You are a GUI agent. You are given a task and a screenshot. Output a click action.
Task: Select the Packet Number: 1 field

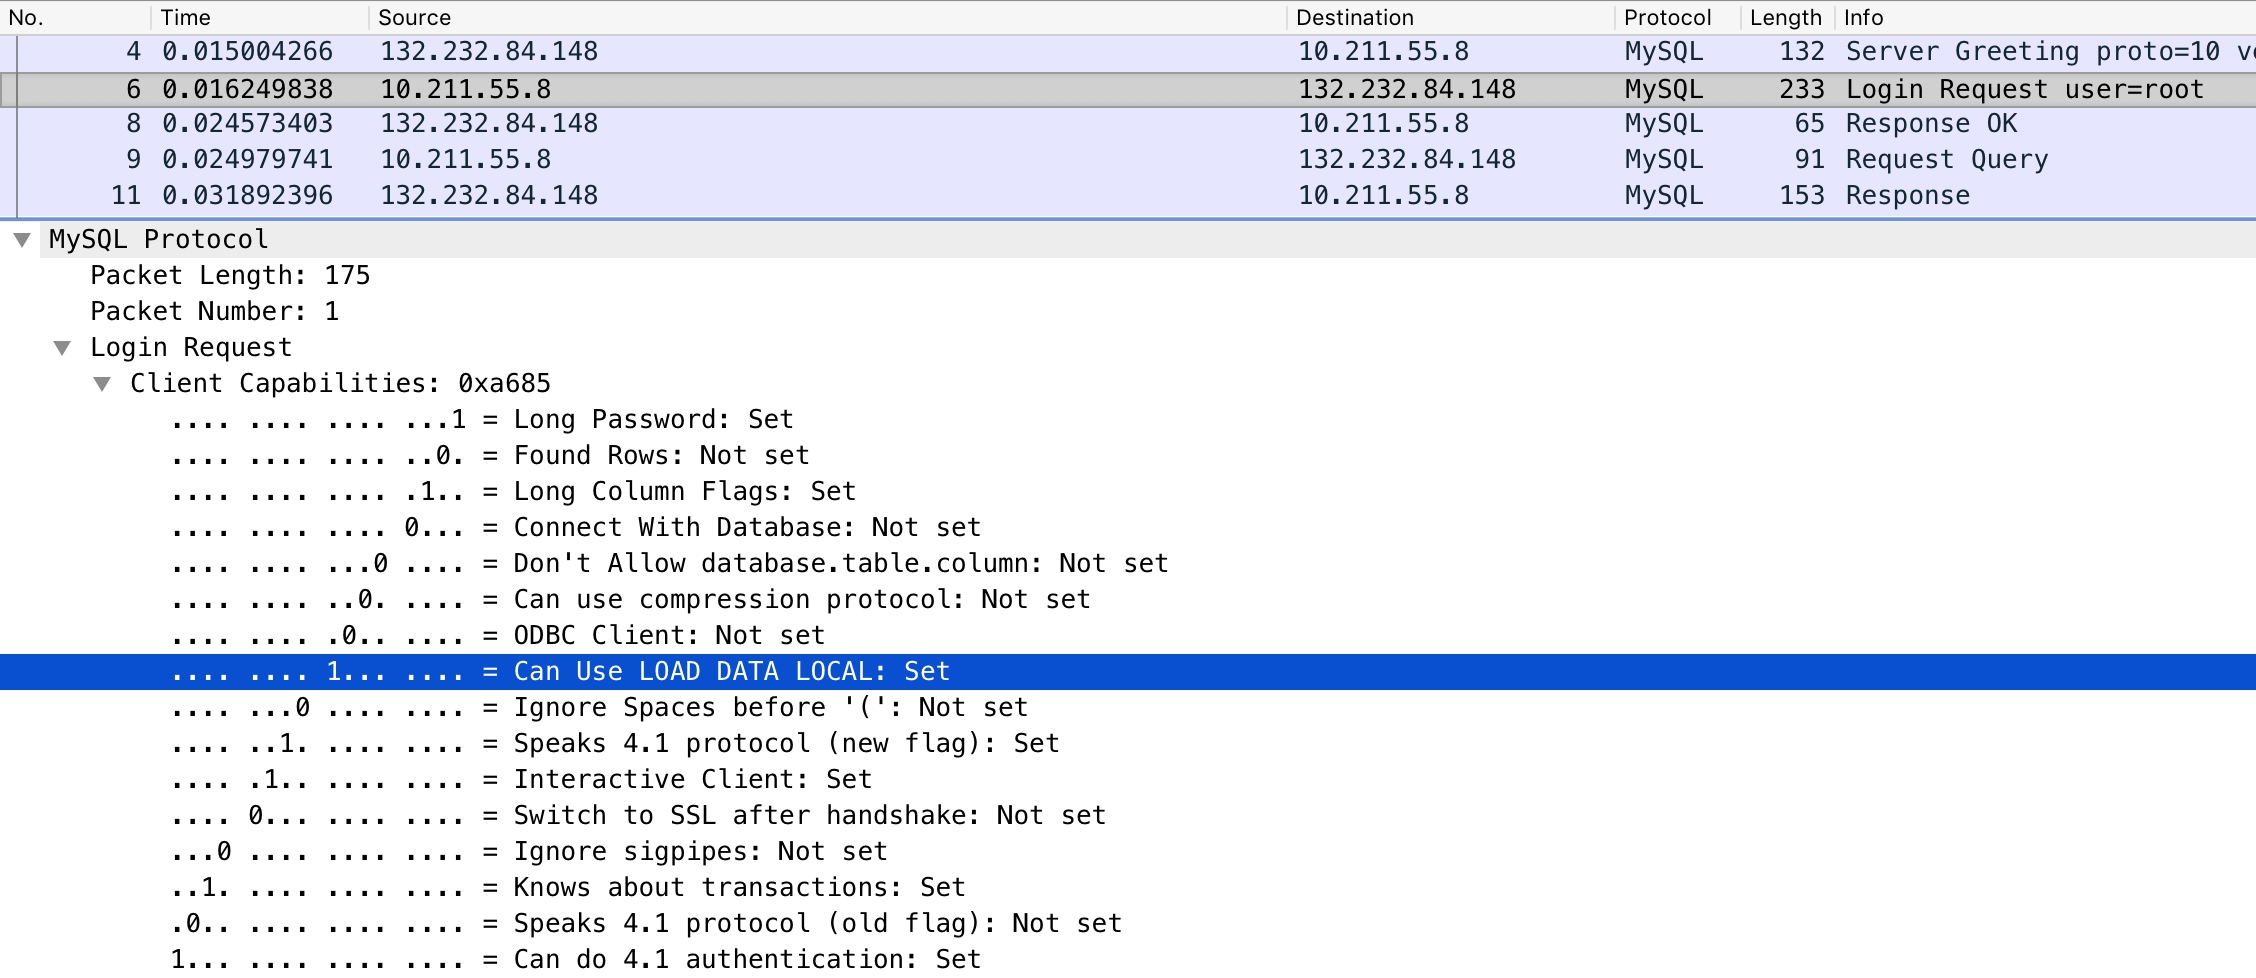pos(215,312)
